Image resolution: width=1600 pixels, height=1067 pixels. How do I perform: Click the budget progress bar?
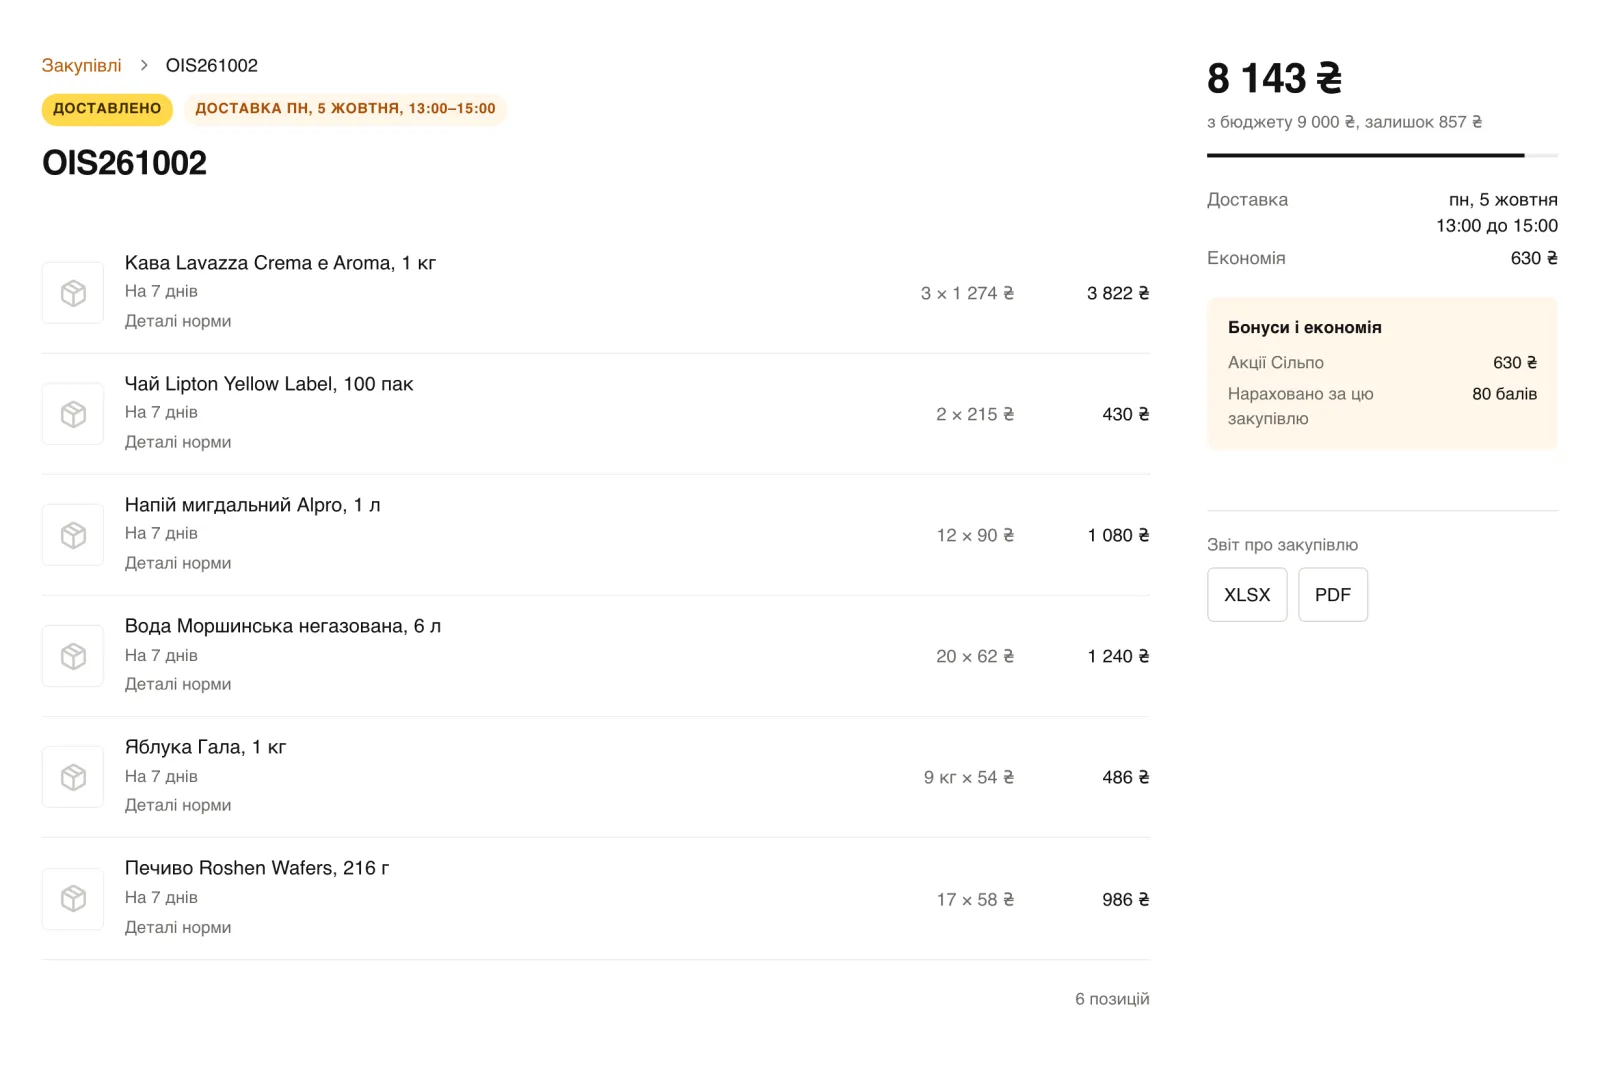1382,155
